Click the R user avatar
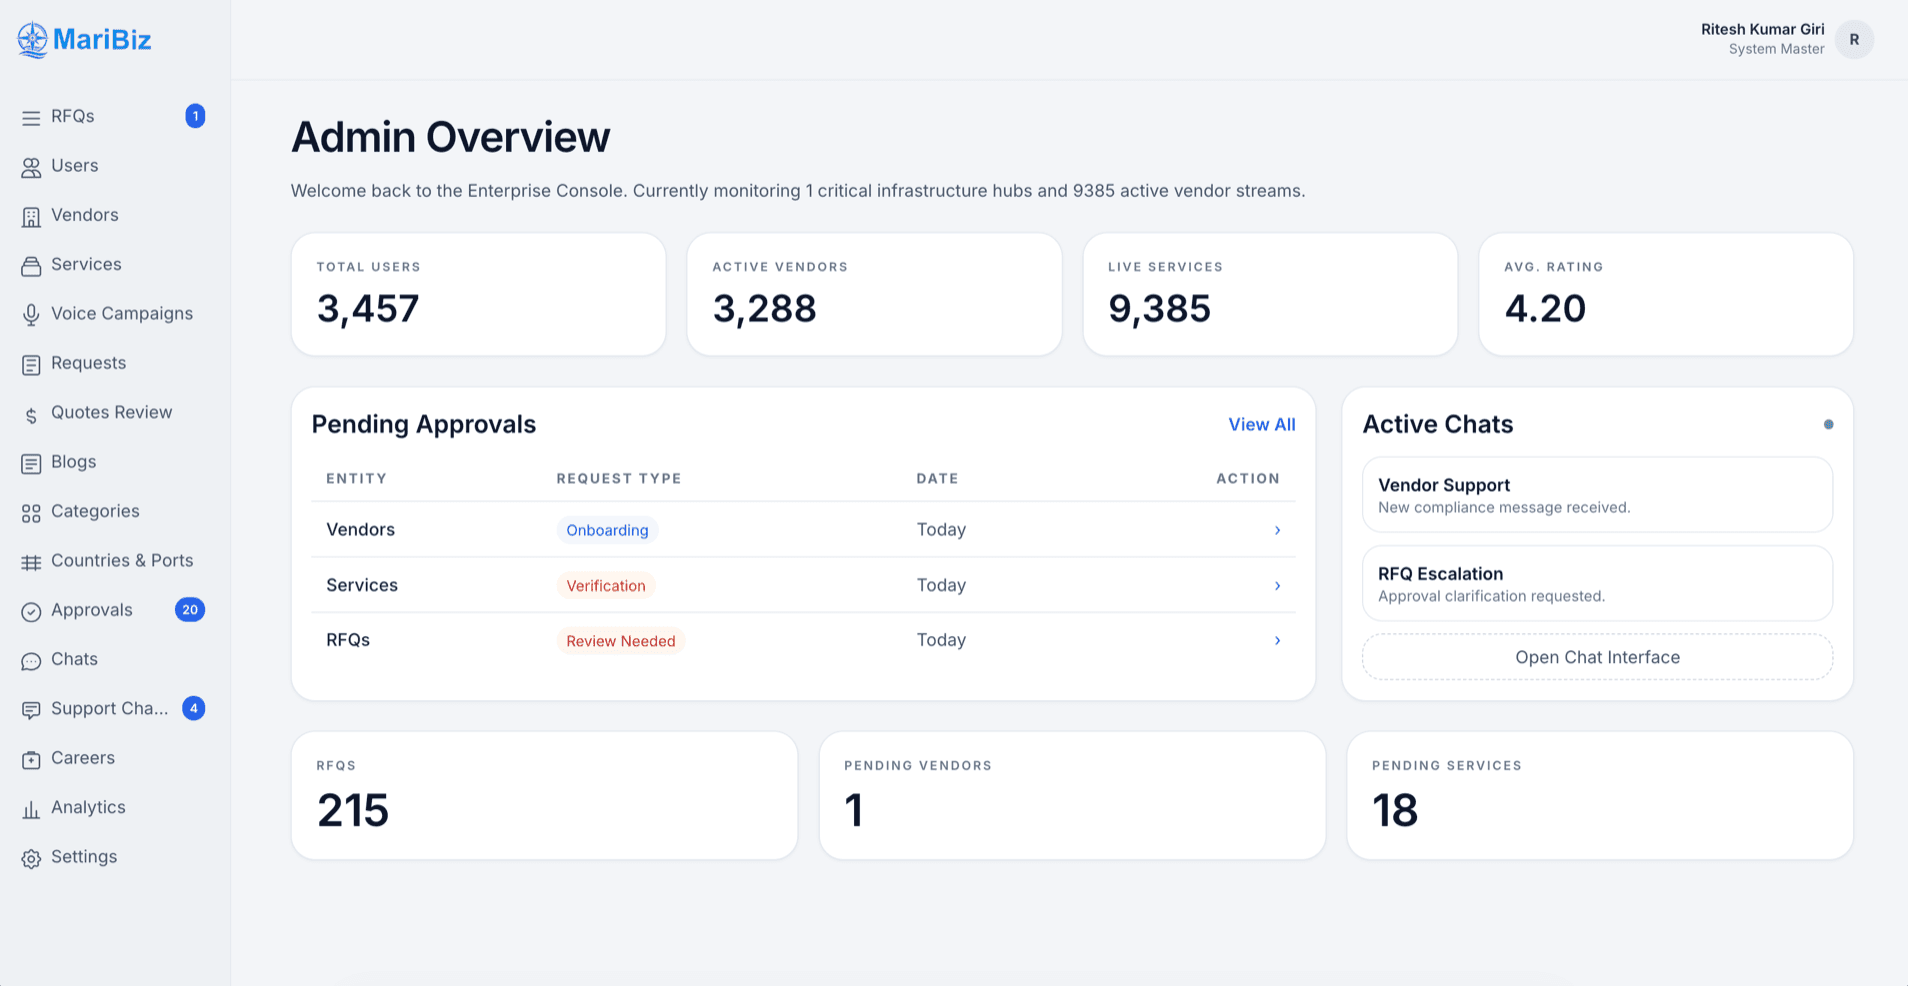The height and width of the screenshot is (986, 1908). point(1854,39)
